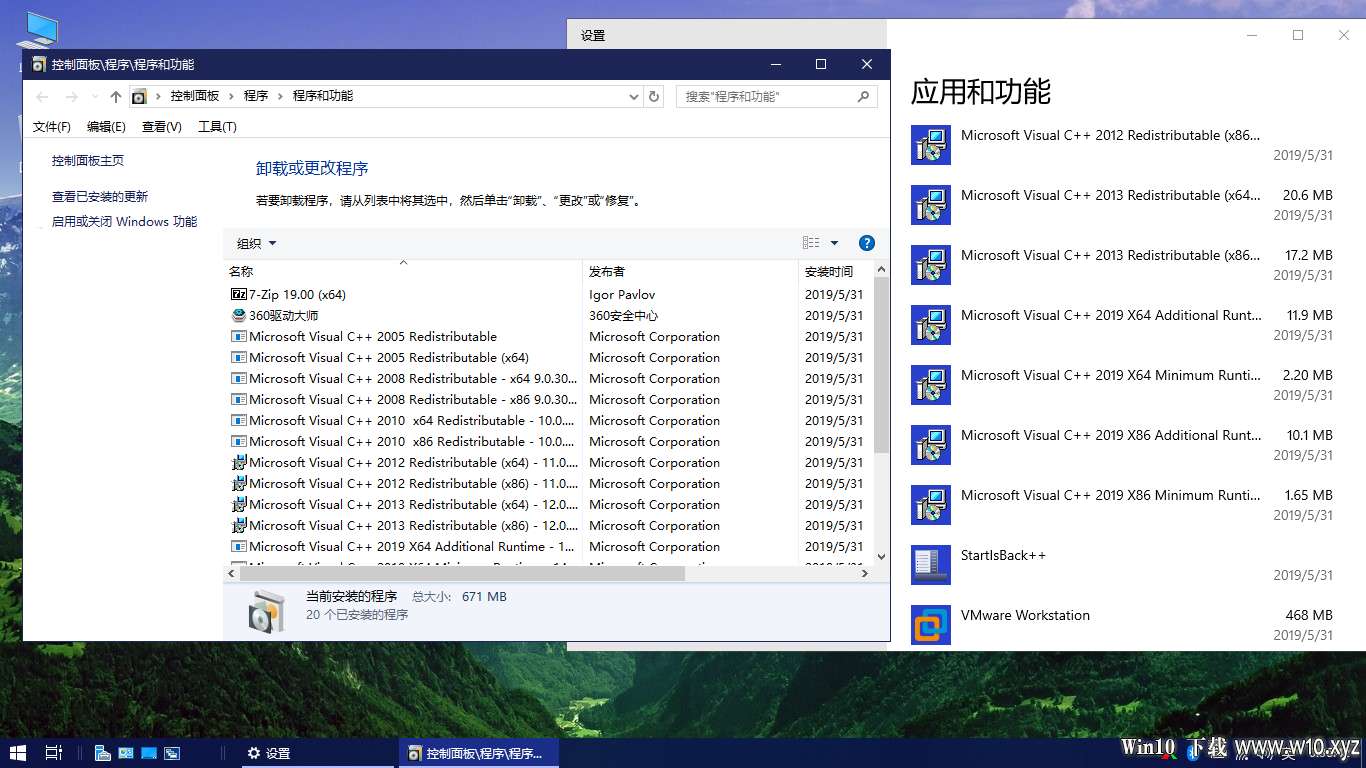Viewport: 1366px width, 768px height.
Task: Open the 文件(F) menu
Action: point(52,127)
